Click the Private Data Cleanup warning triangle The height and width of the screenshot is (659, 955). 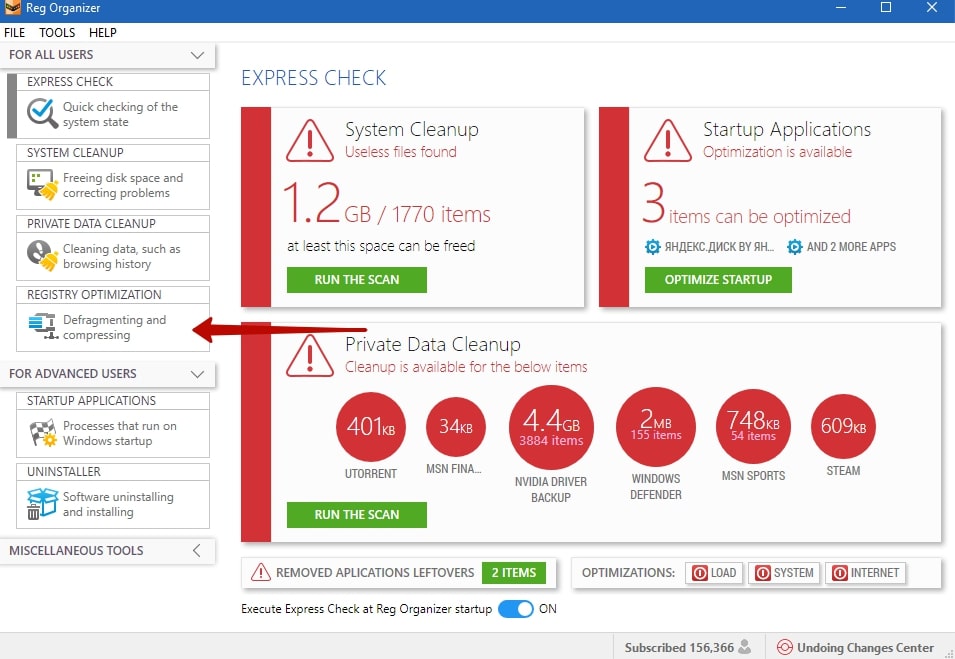(309, 356)
